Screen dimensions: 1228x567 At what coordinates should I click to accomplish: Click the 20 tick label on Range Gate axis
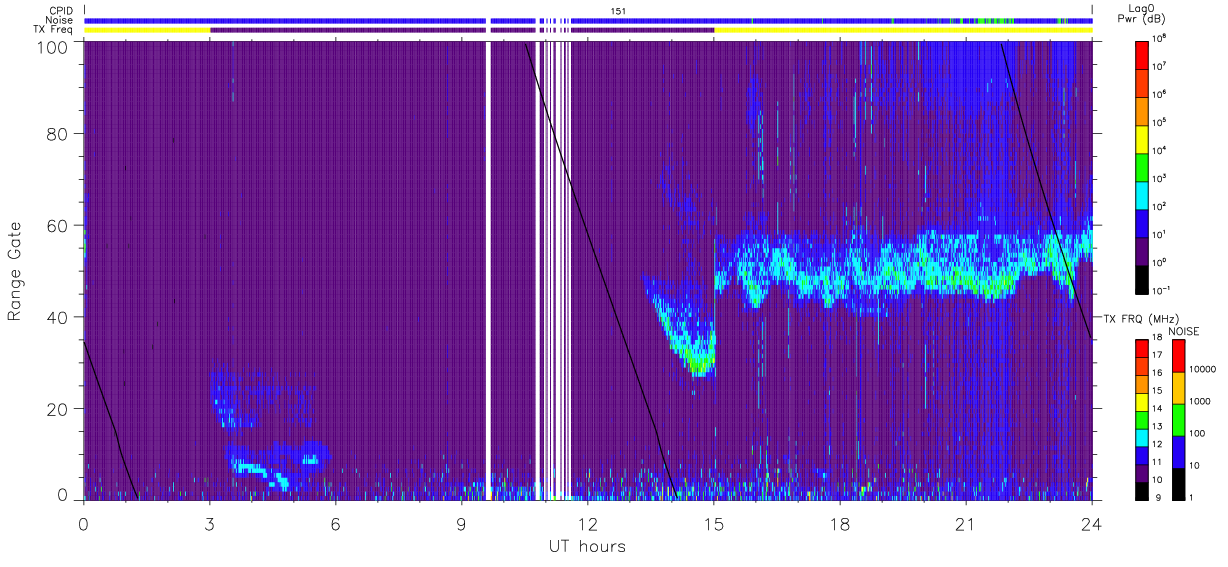[57, 409]
